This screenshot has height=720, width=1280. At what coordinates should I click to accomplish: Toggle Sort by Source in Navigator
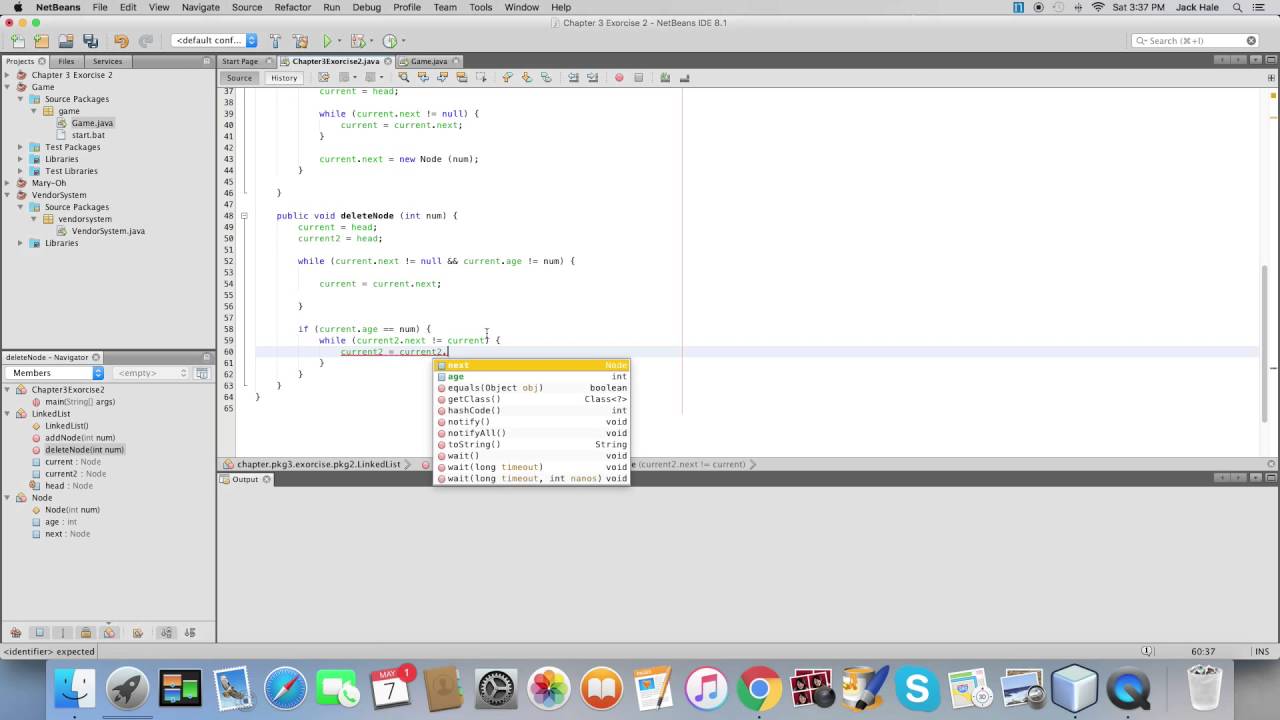coord(190,632)
